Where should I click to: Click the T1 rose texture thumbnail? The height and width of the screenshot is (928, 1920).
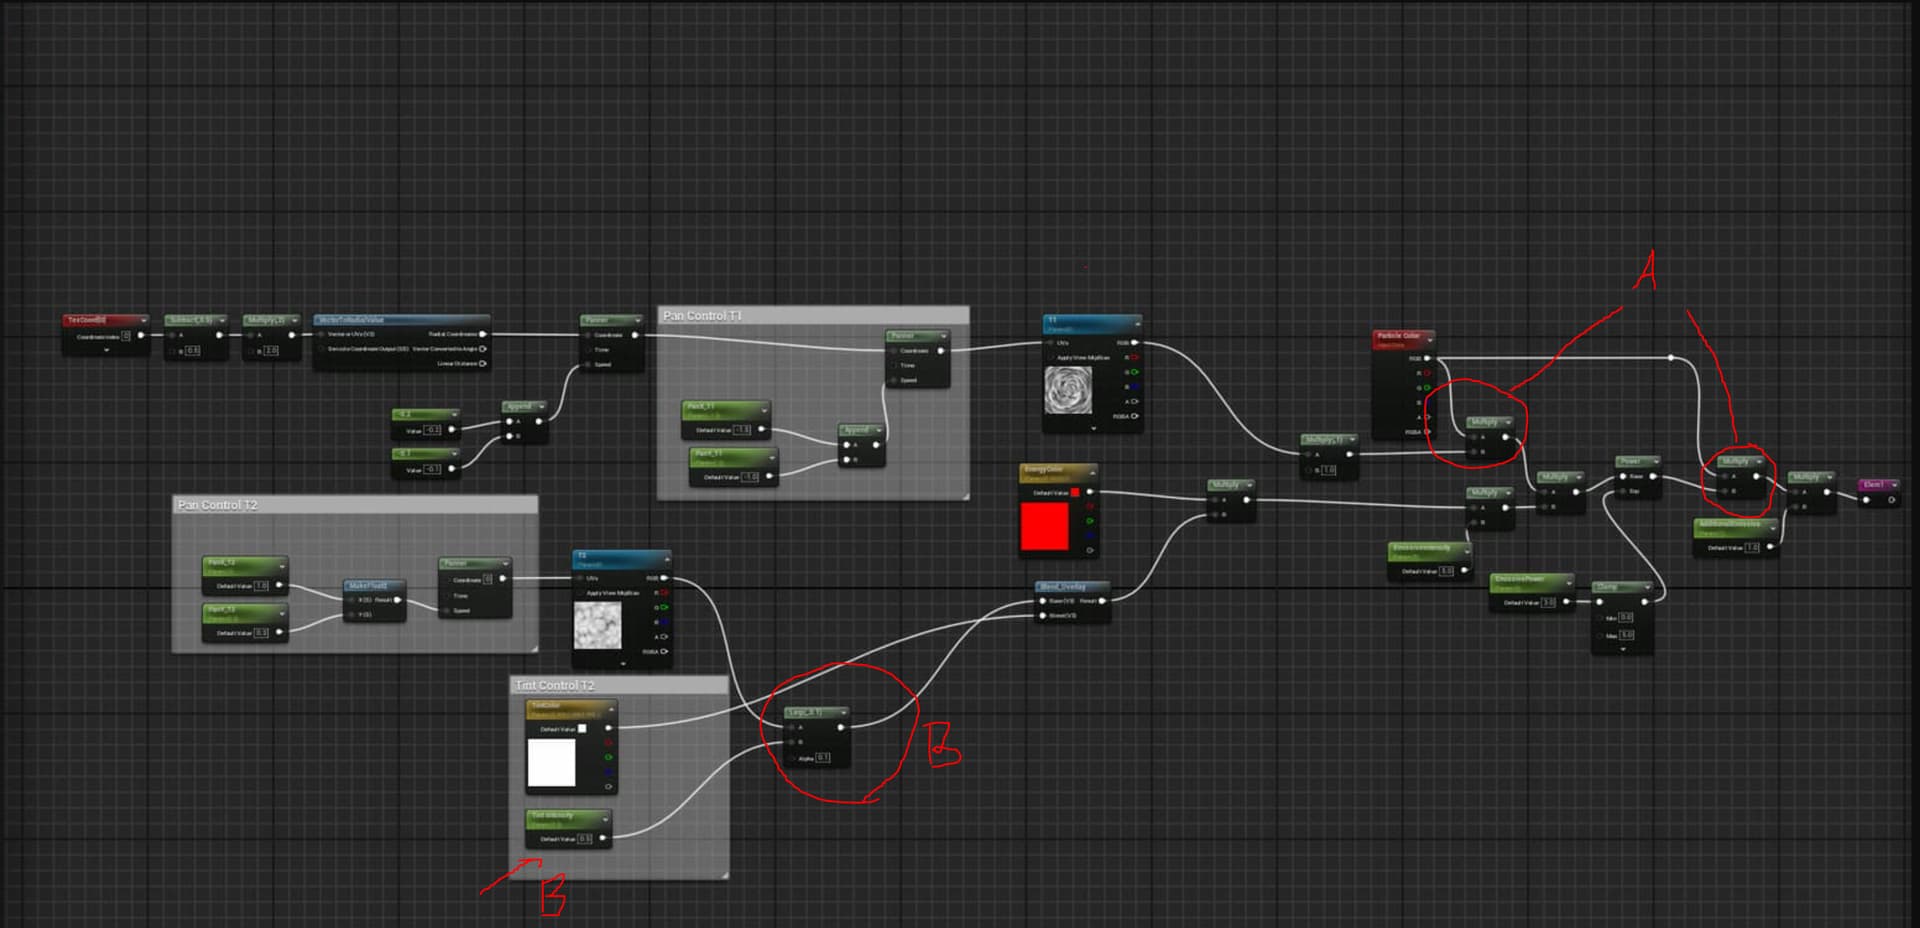point(1068,390)
